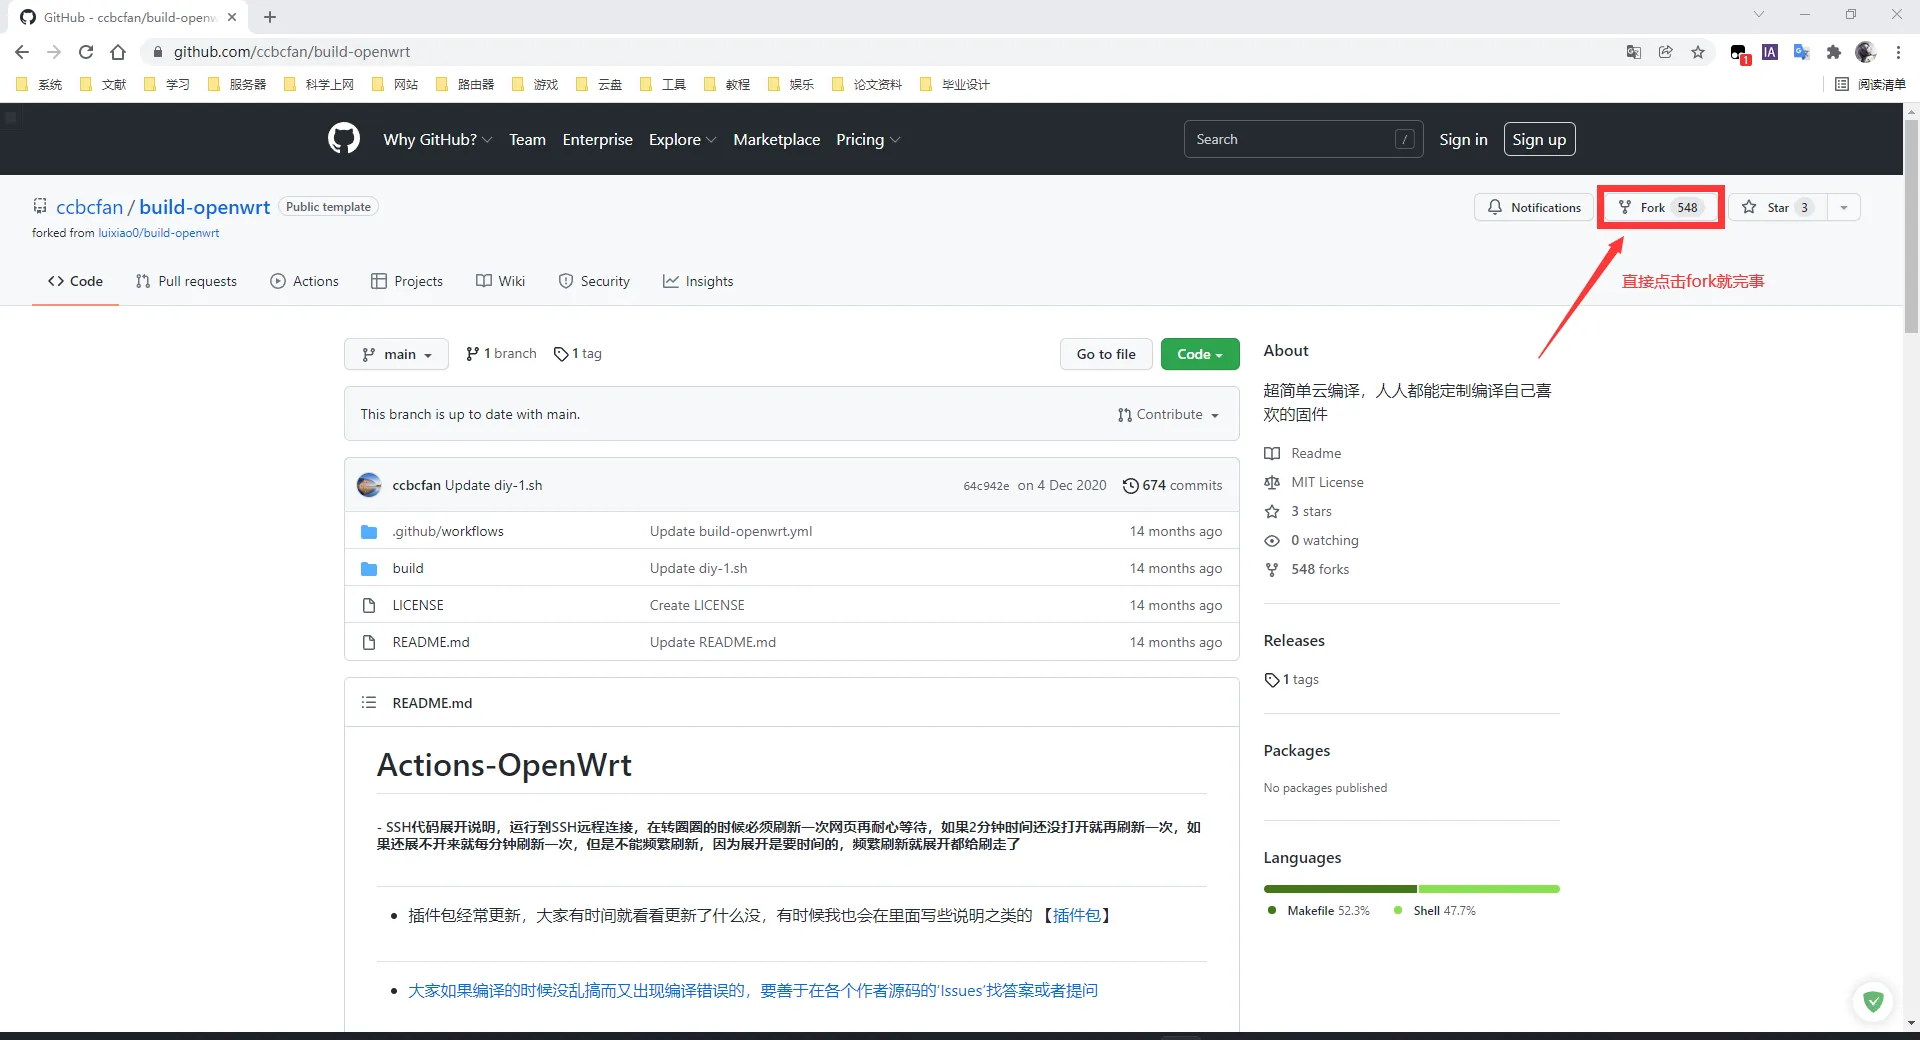Focus the GitHub Search field
Screen dimensions: 1920x1040
pos(1290,139)
